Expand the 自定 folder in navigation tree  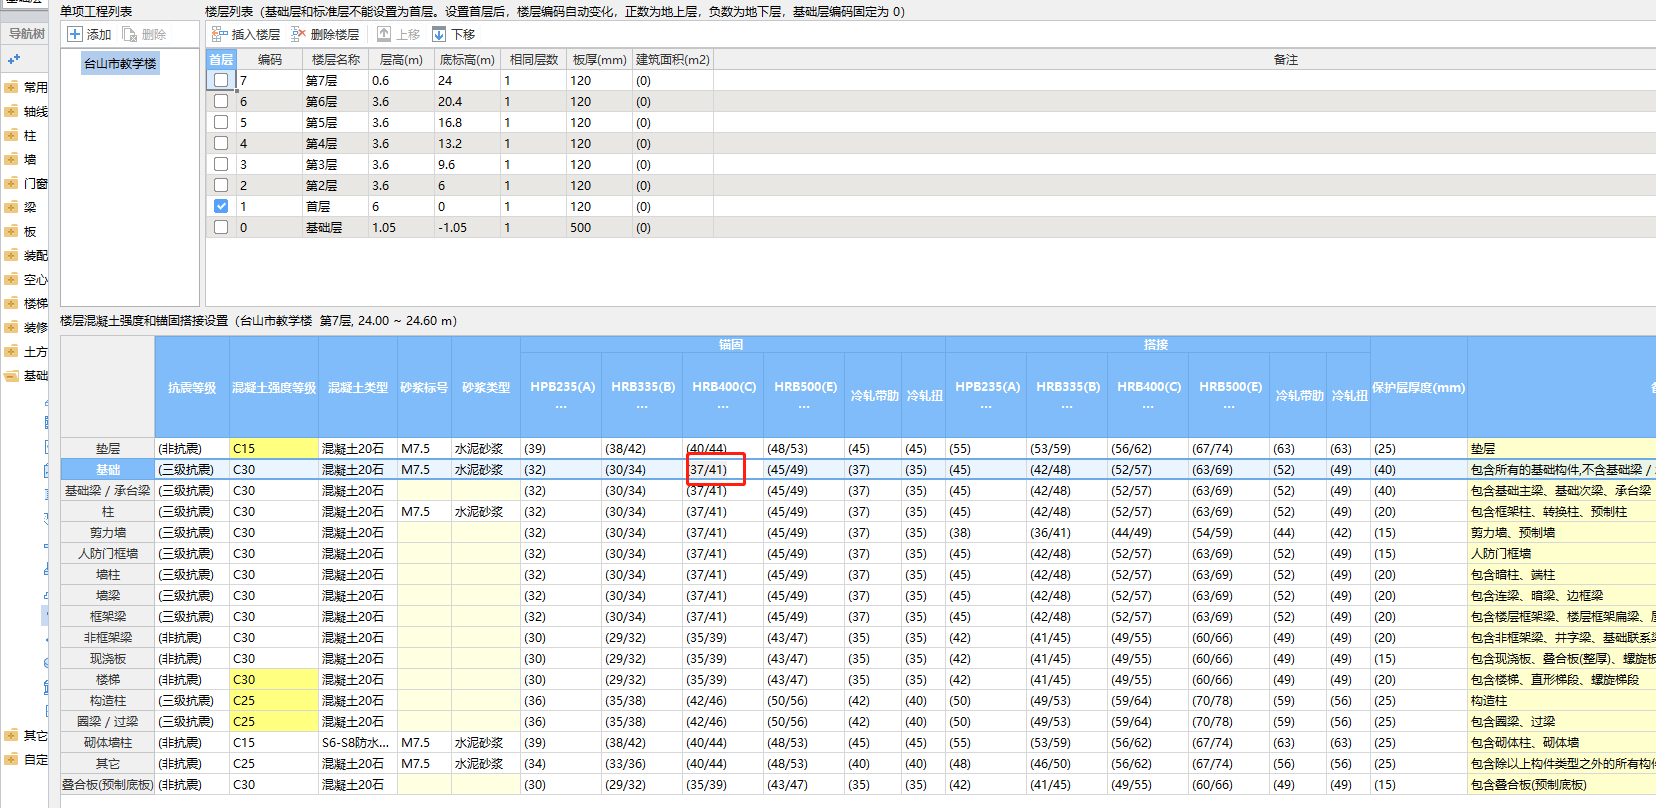click(11, 759)
